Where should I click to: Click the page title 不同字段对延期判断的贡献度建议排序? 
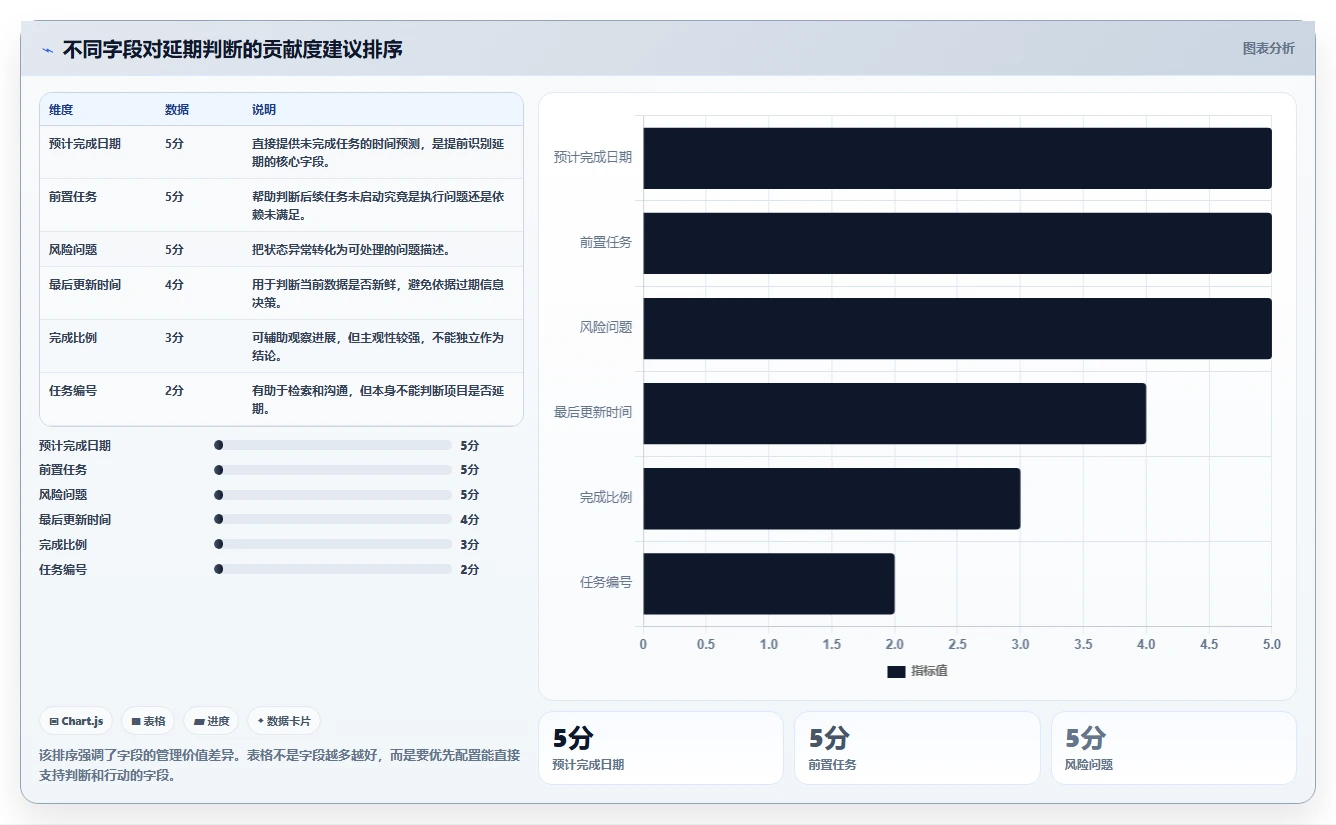click(233, 49)
